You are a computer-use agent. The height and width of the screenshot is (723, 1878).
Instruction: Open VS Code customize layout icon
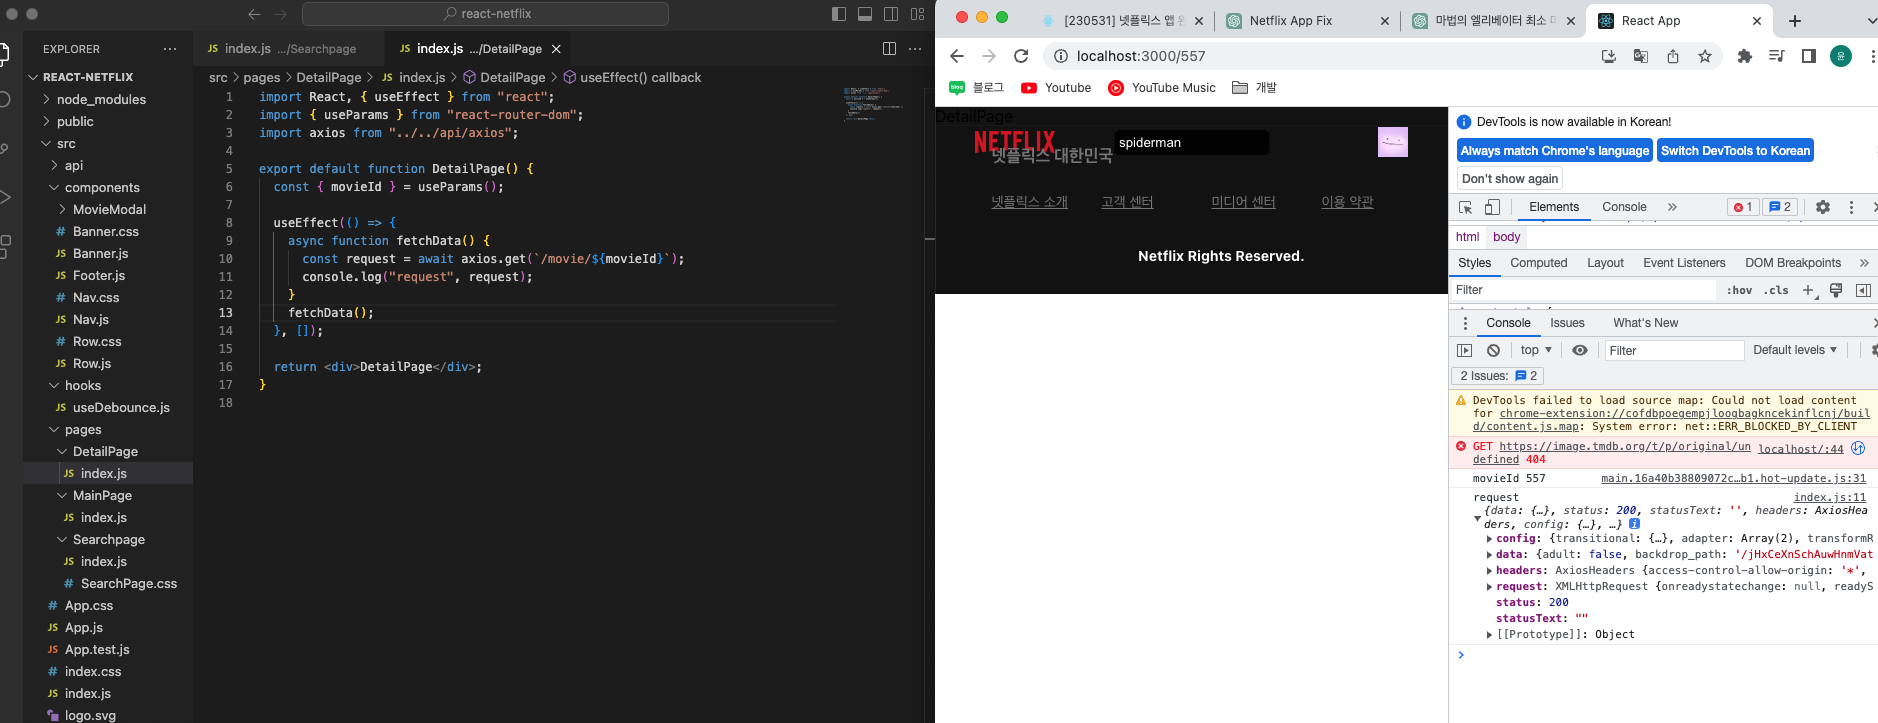click(917, 14)
